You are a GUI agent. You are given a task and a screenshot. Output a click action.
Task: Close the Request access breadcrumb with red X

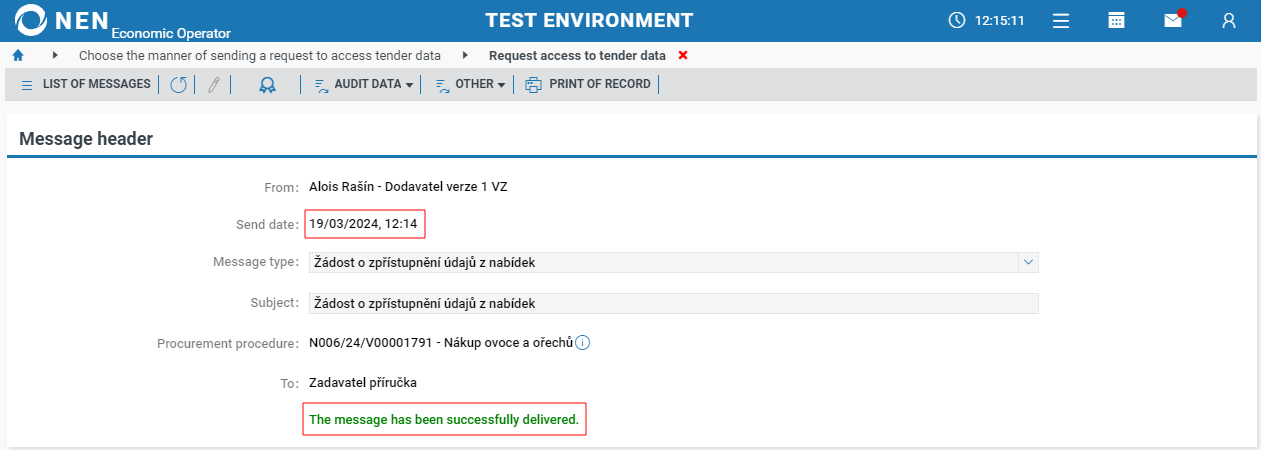click(x=683, y=56)
